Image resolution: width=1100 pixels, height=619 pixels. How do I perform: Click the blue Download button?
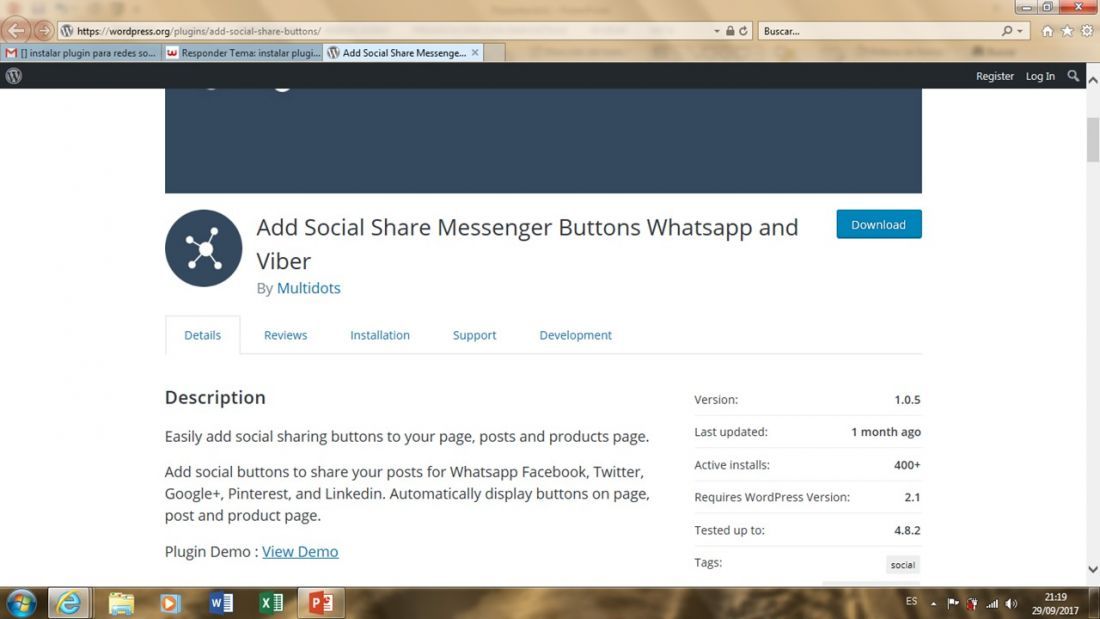(x=878, y=224)
